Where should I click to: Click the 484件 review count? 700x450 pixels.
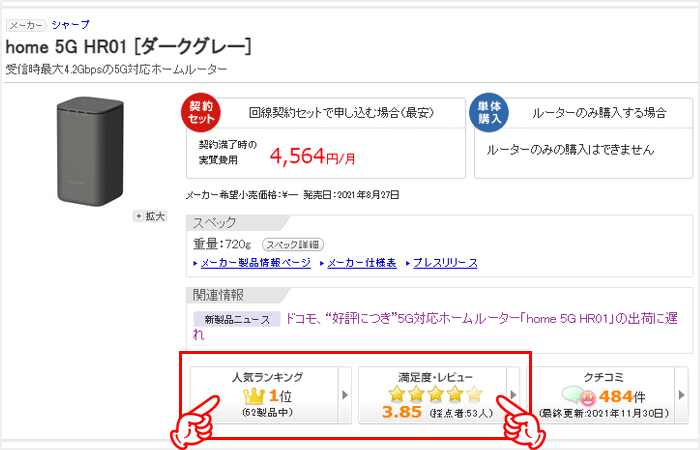(x=622, y=396)
